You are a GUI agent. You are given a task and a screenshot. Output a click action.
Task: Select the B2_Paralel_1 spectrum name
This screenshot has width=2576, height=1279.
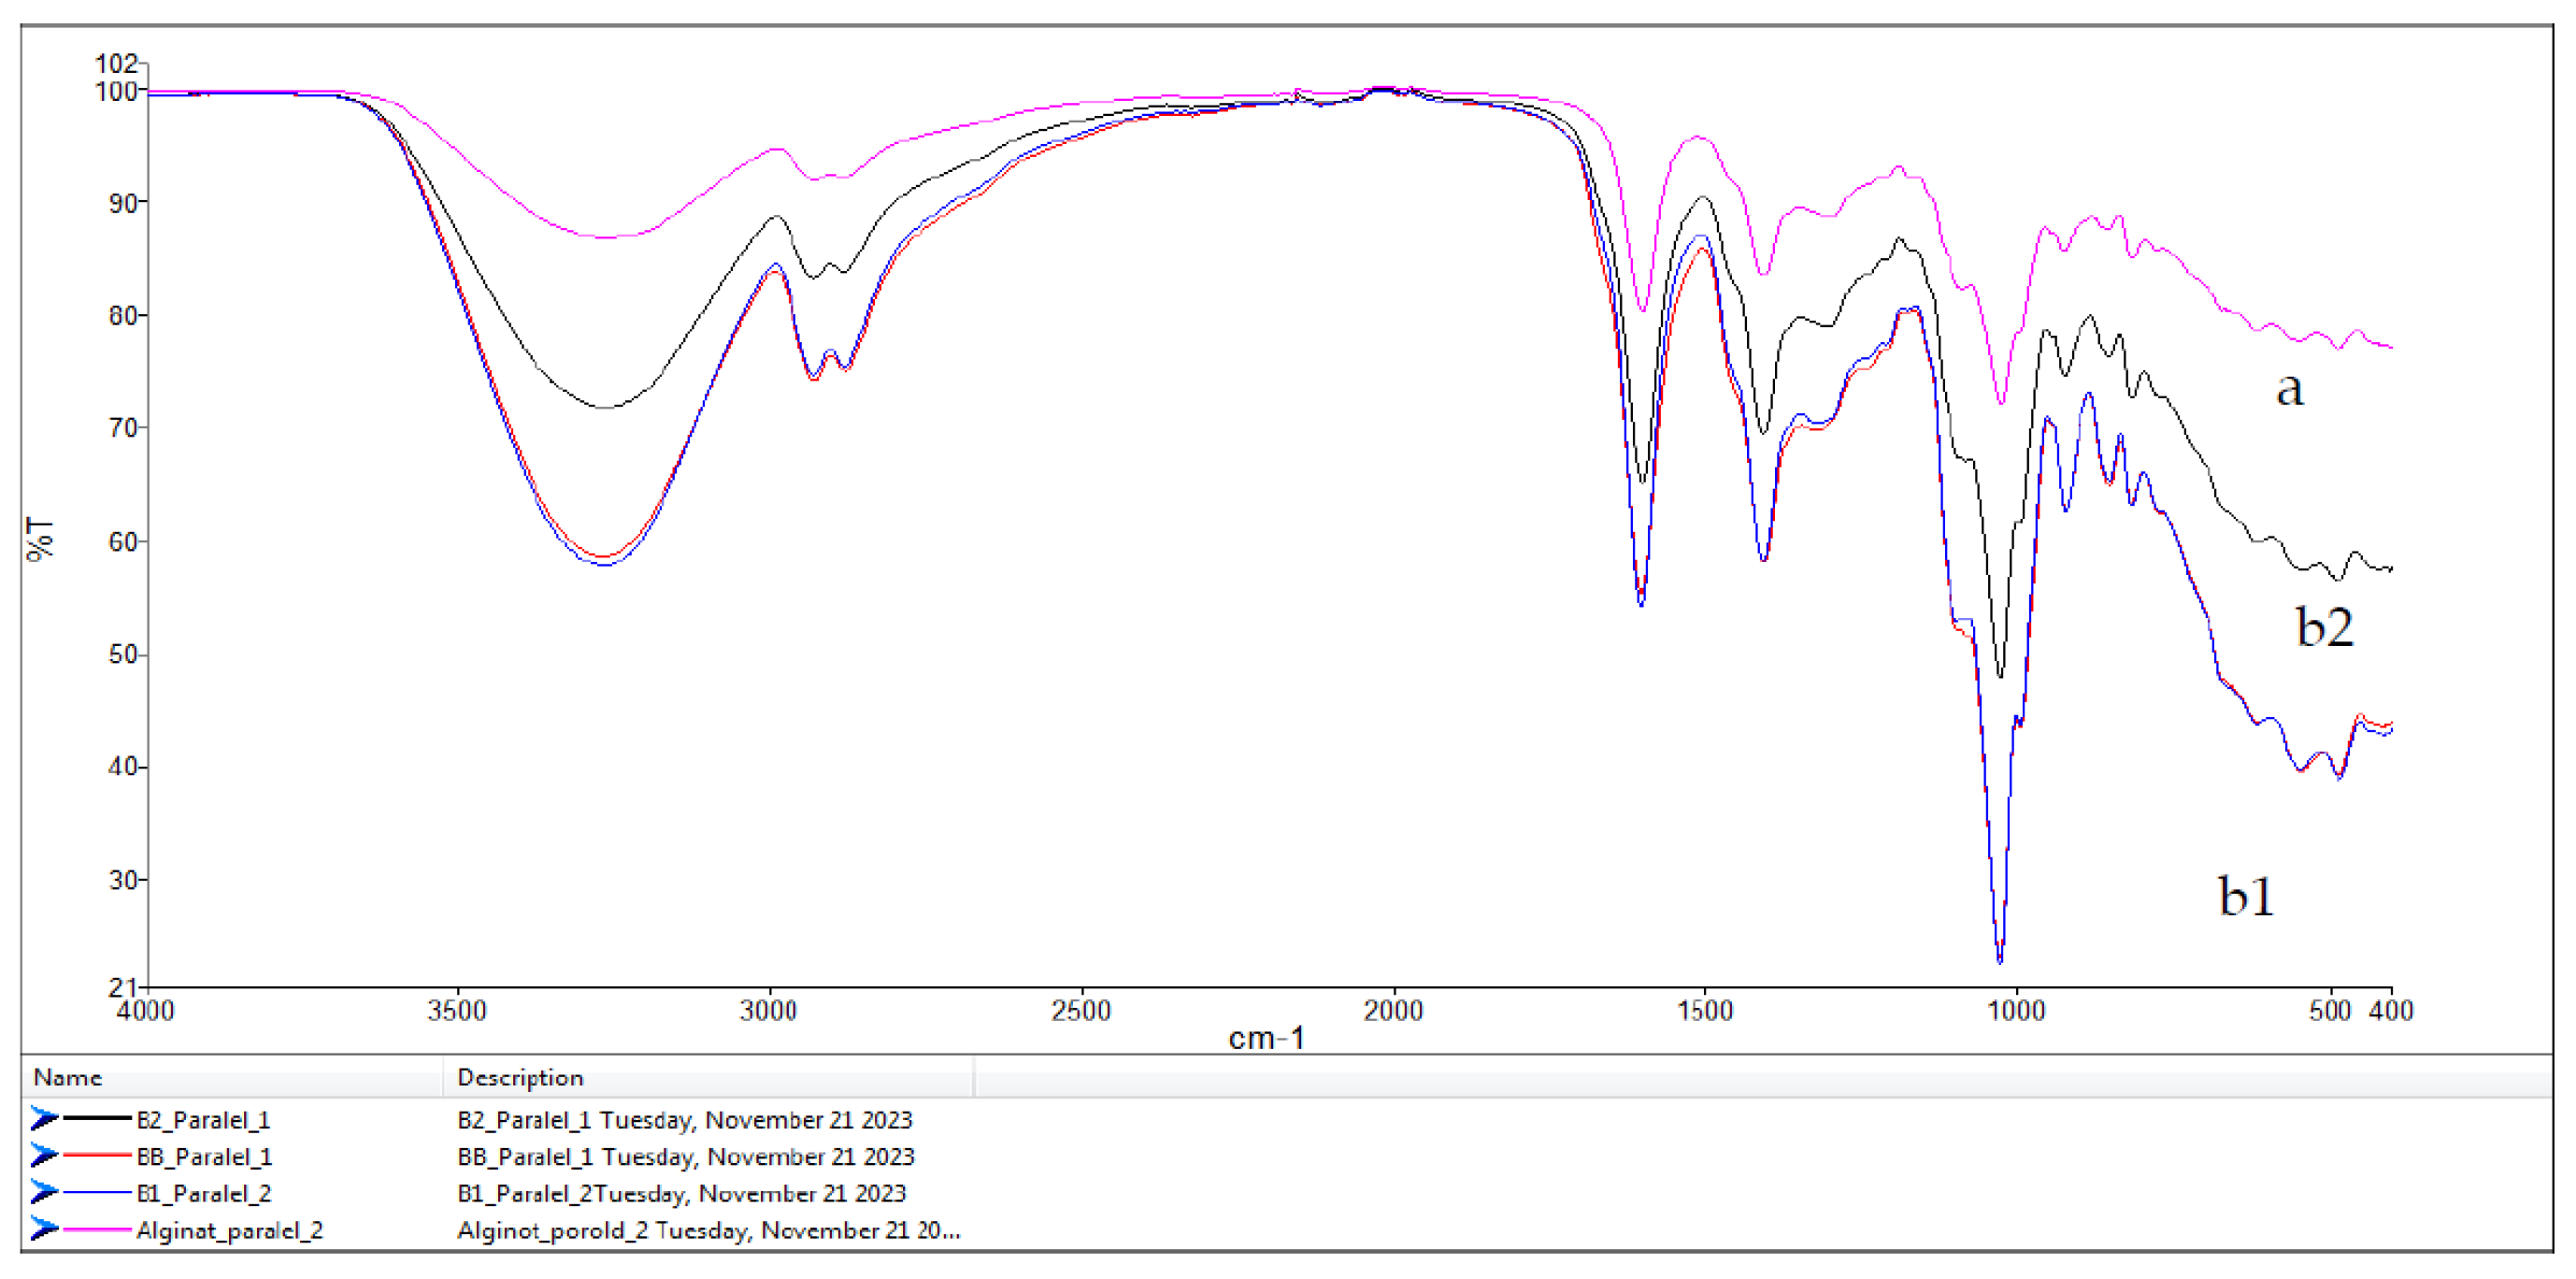[203, 1119]
